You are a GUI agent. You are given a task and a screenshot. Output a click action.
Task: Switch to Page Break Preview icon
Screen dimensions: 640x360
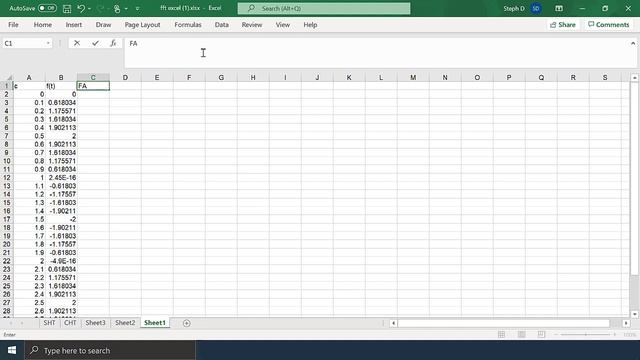(x=541, y=335)
